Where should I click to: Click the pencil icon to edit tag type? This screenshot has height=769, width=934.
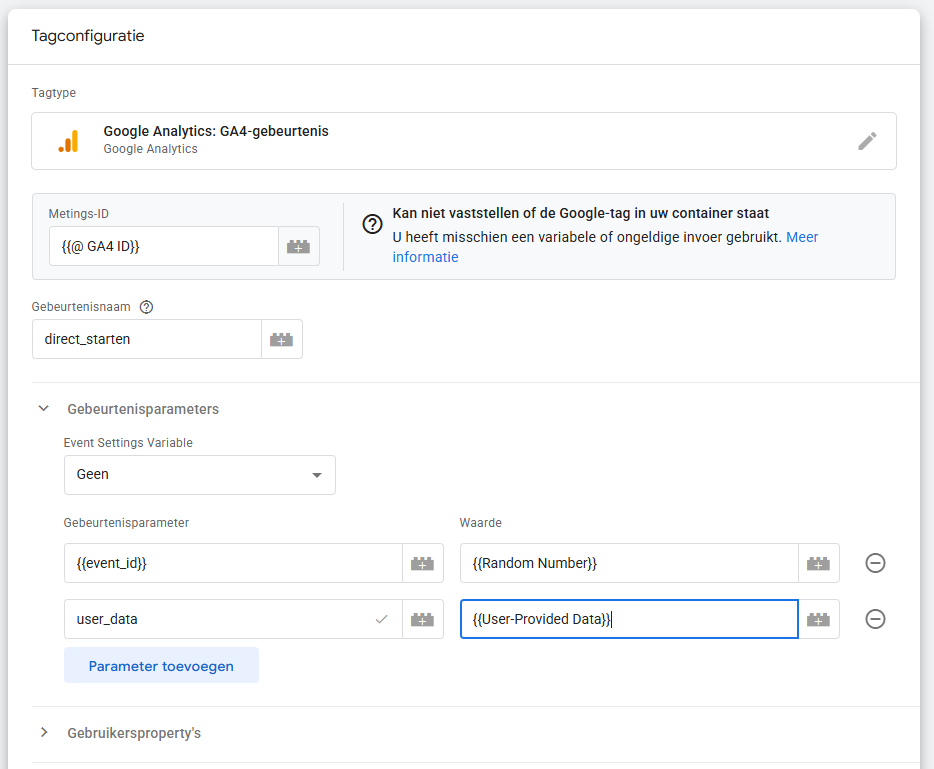(x=867, y=141)
